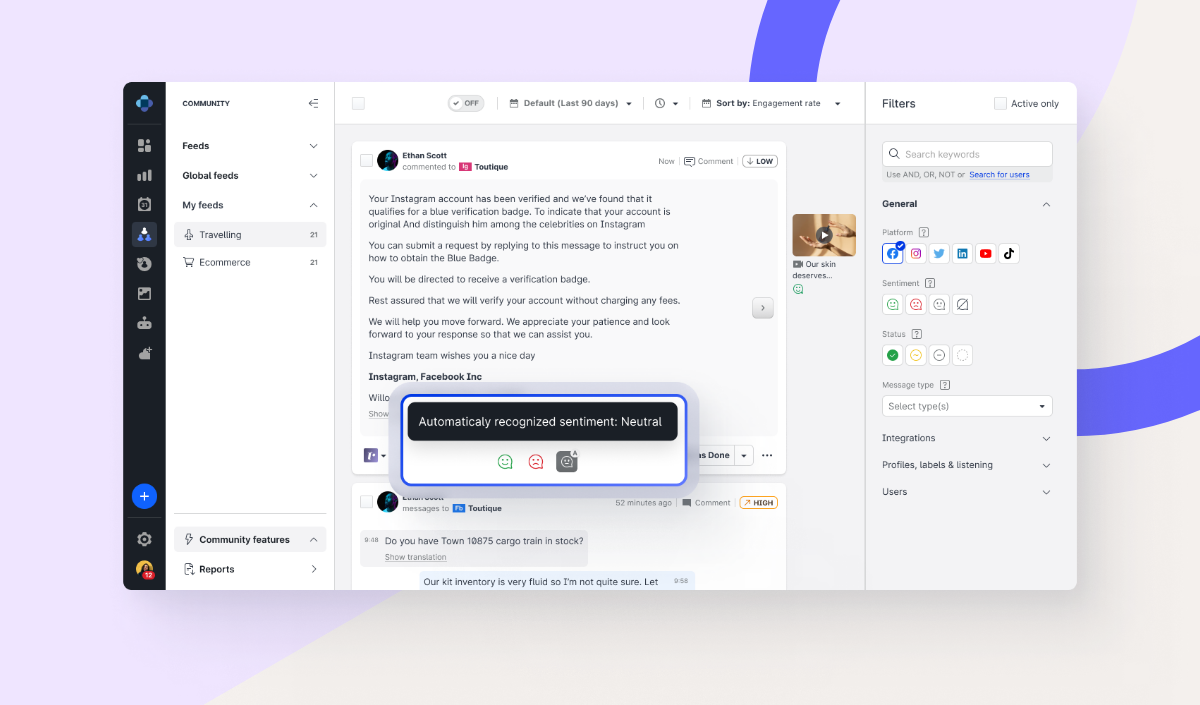Open Reports menu item
This screenshot has height=705, width=1200.
pyautogui.click(x=250, y=569)
